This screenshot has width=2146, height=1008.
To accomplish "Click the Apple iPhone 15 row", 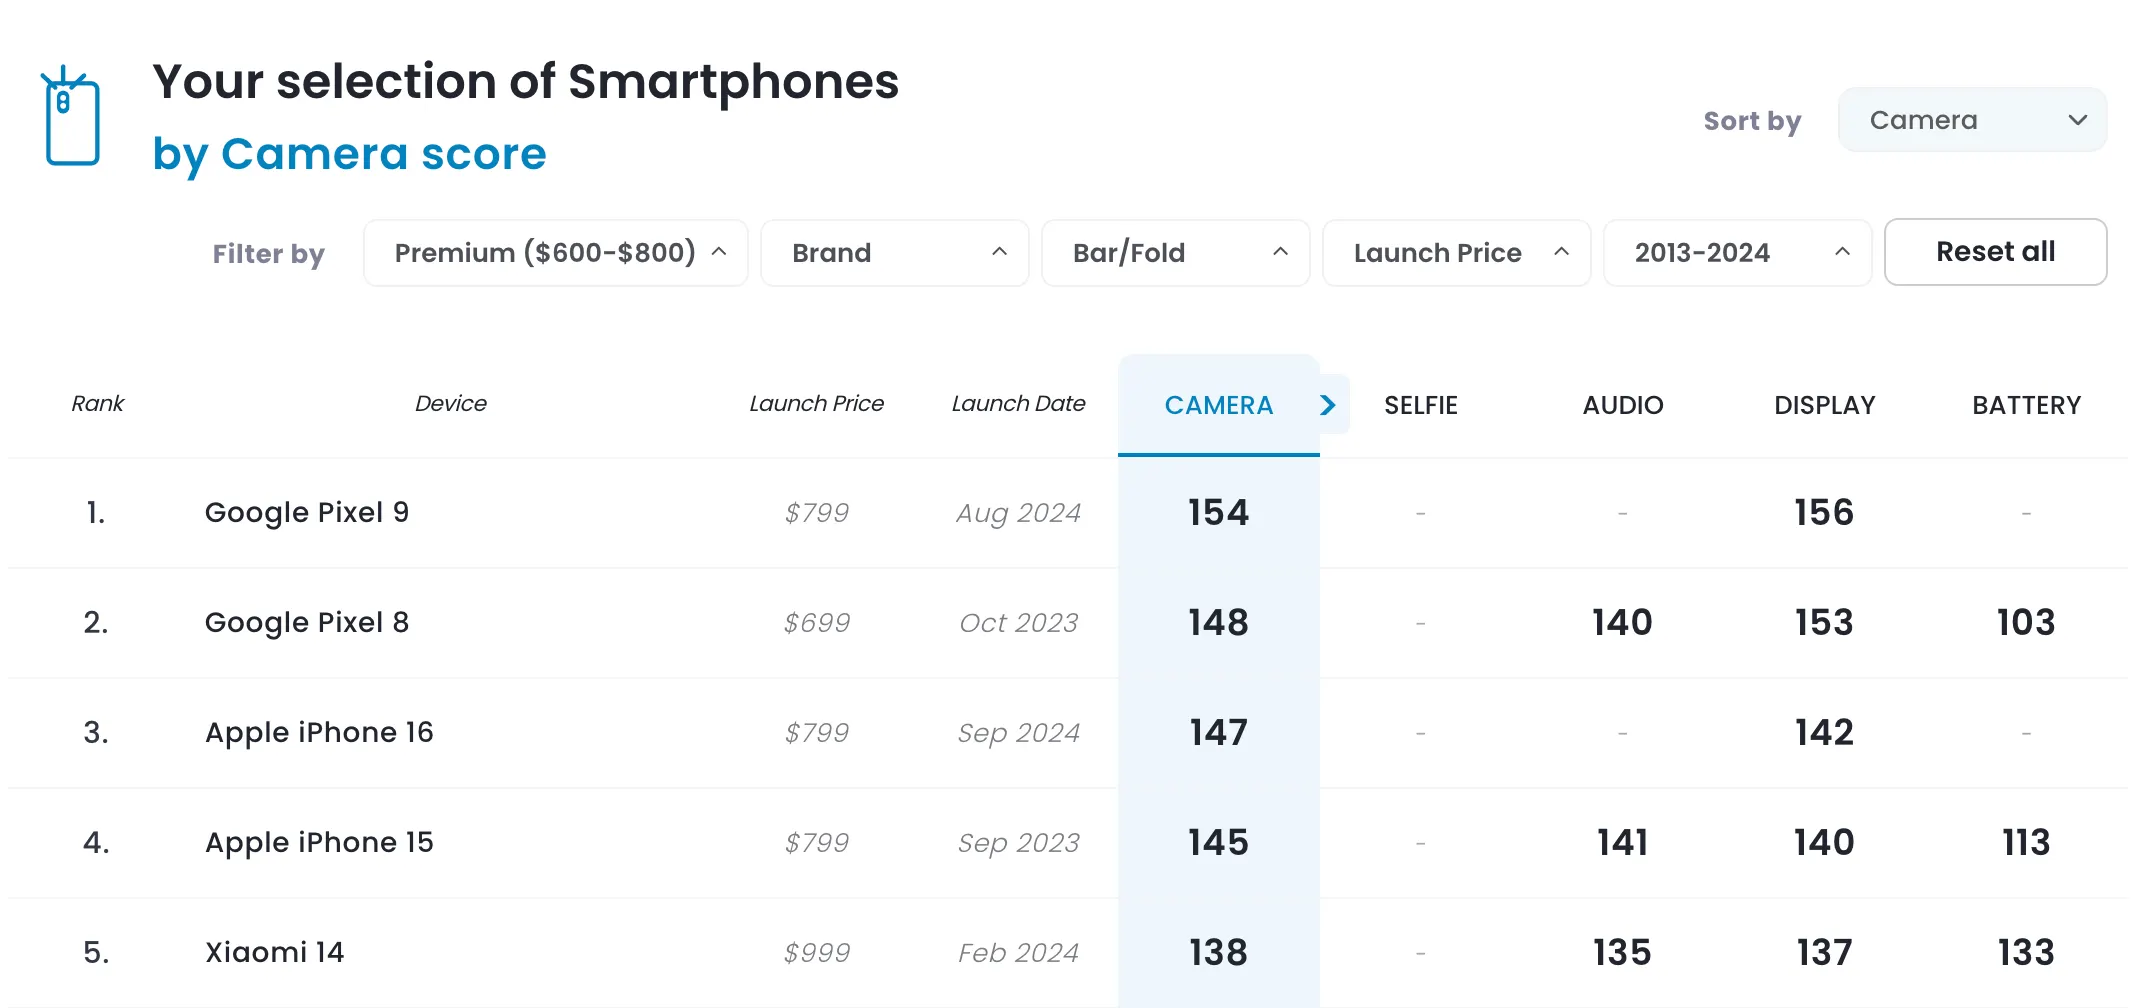I will (319, 843).
